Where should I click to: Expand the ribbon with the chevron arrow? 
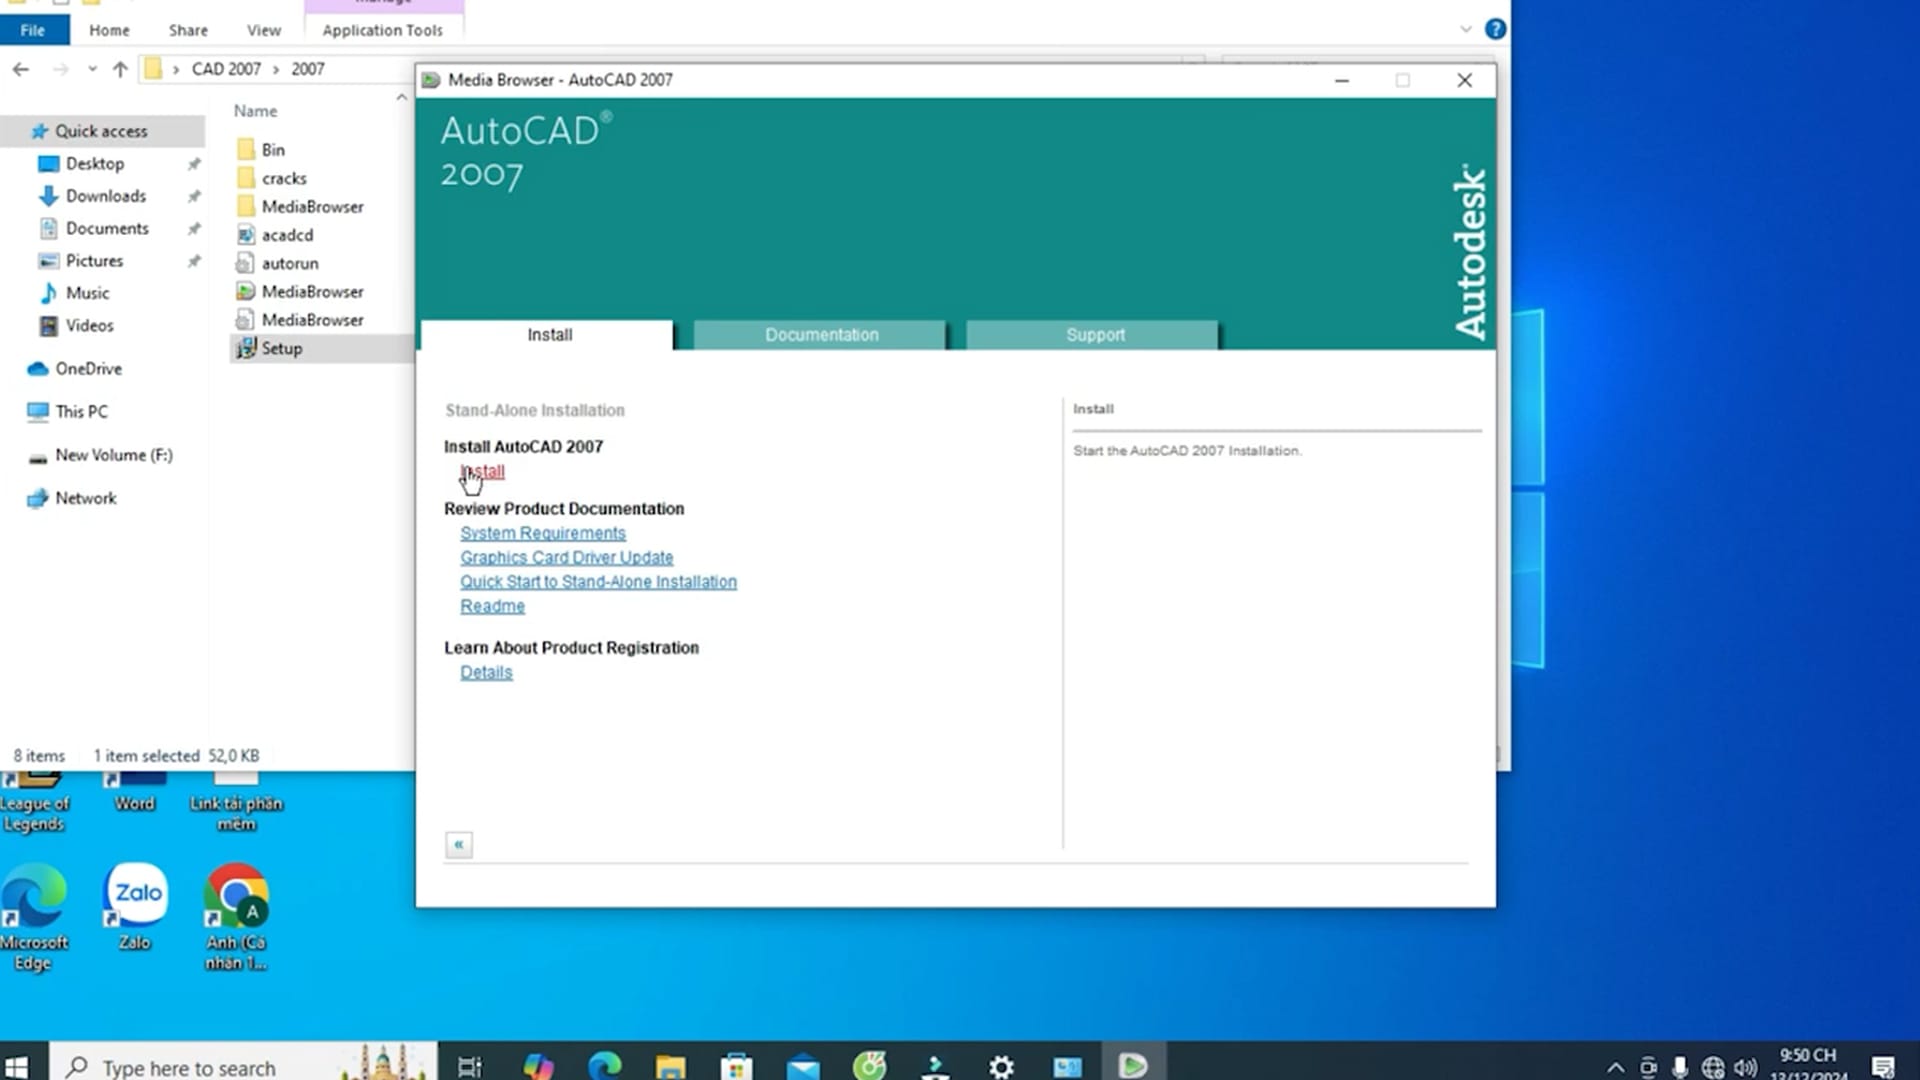(x=1466, y=30)
